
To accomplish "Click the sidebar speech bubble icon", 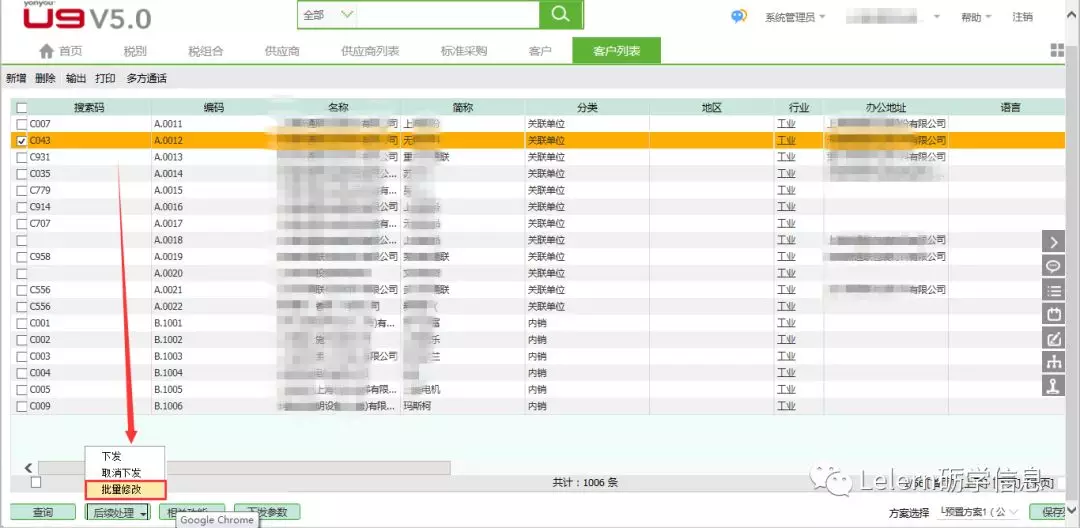I will tap(1054, 266).
